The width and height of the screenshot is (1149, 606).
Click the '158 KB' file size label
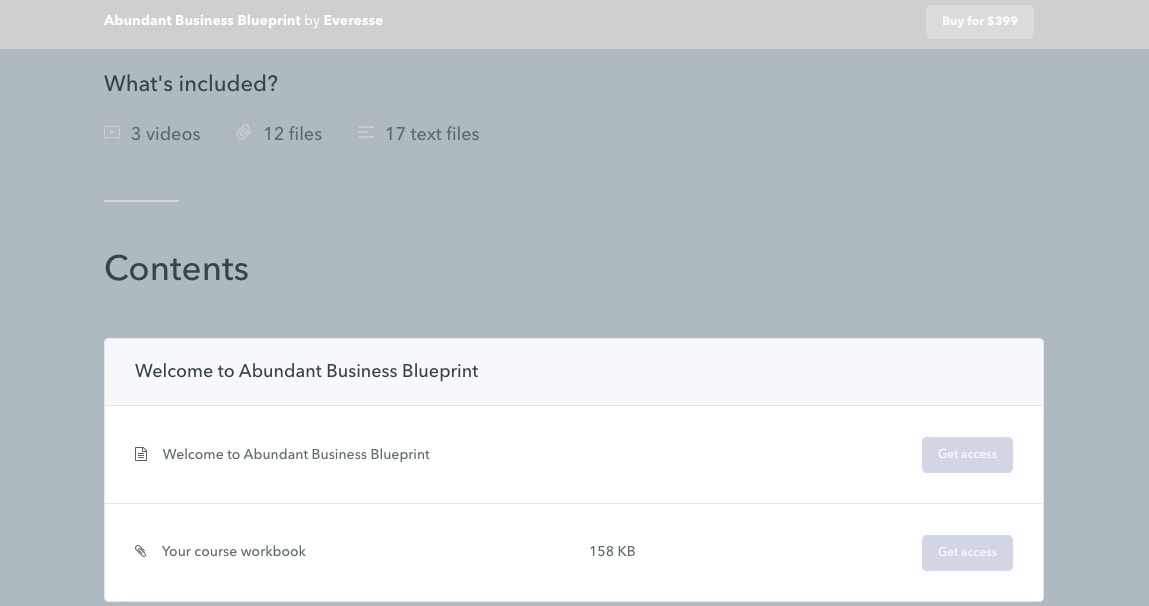pyautogui.click(x=611, y=551)
